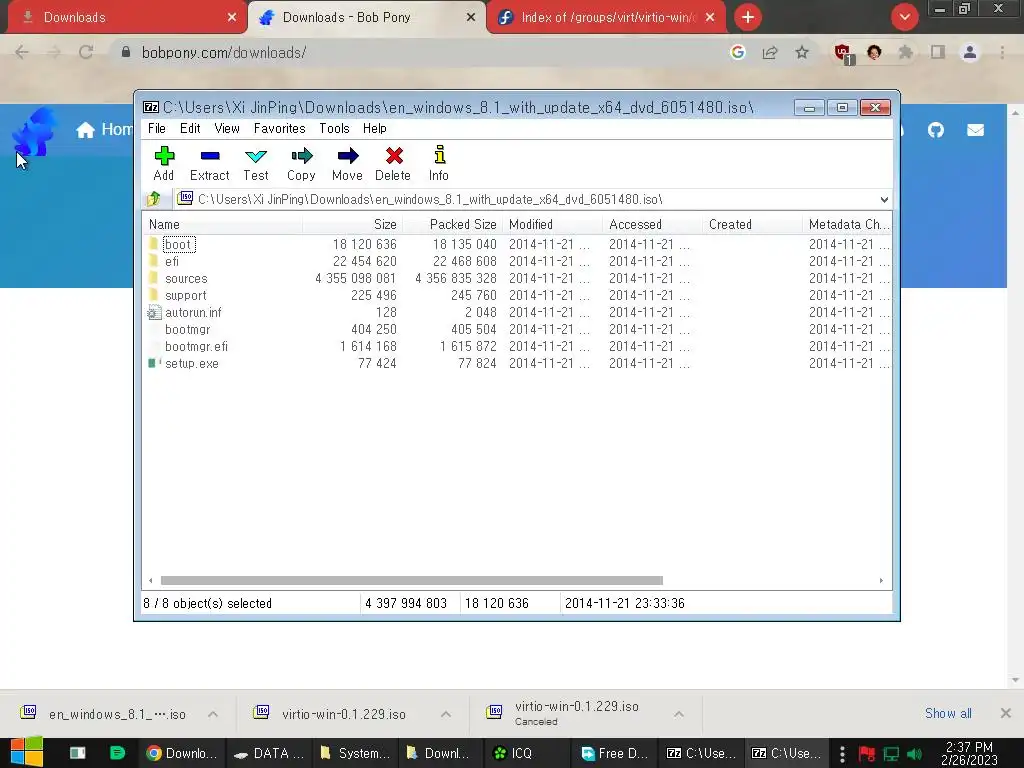The height and width of the screenshot is (768, 1024).
Task: Click the share page icon
Action: 770,52
